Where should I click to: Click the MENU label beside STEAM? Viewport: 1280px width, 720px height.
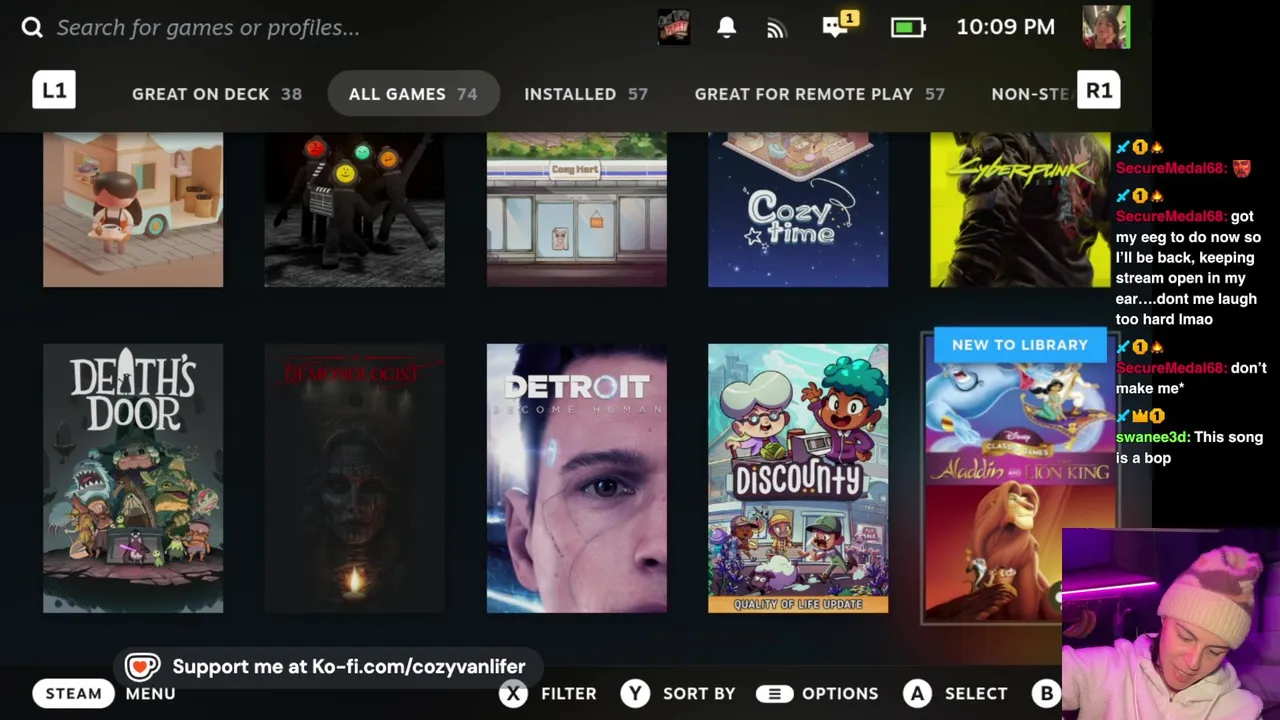(x=150, y=693)
